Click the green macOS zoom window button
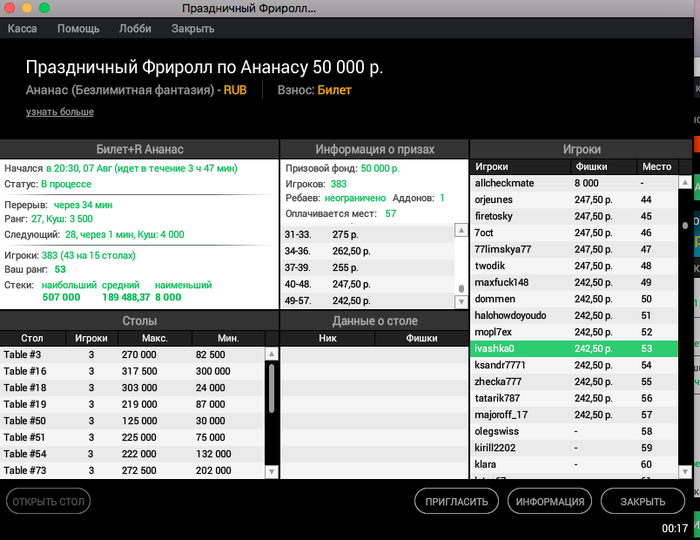700x540 pixels. (44, 8)
